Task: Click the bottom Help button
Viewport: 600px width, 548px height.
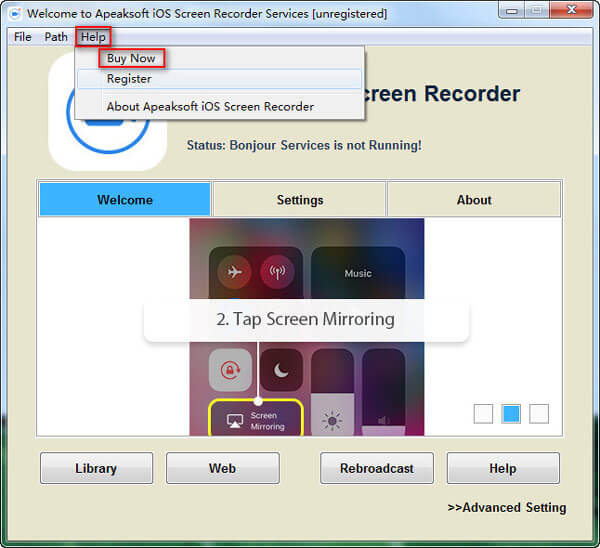Action: point(503,468)
